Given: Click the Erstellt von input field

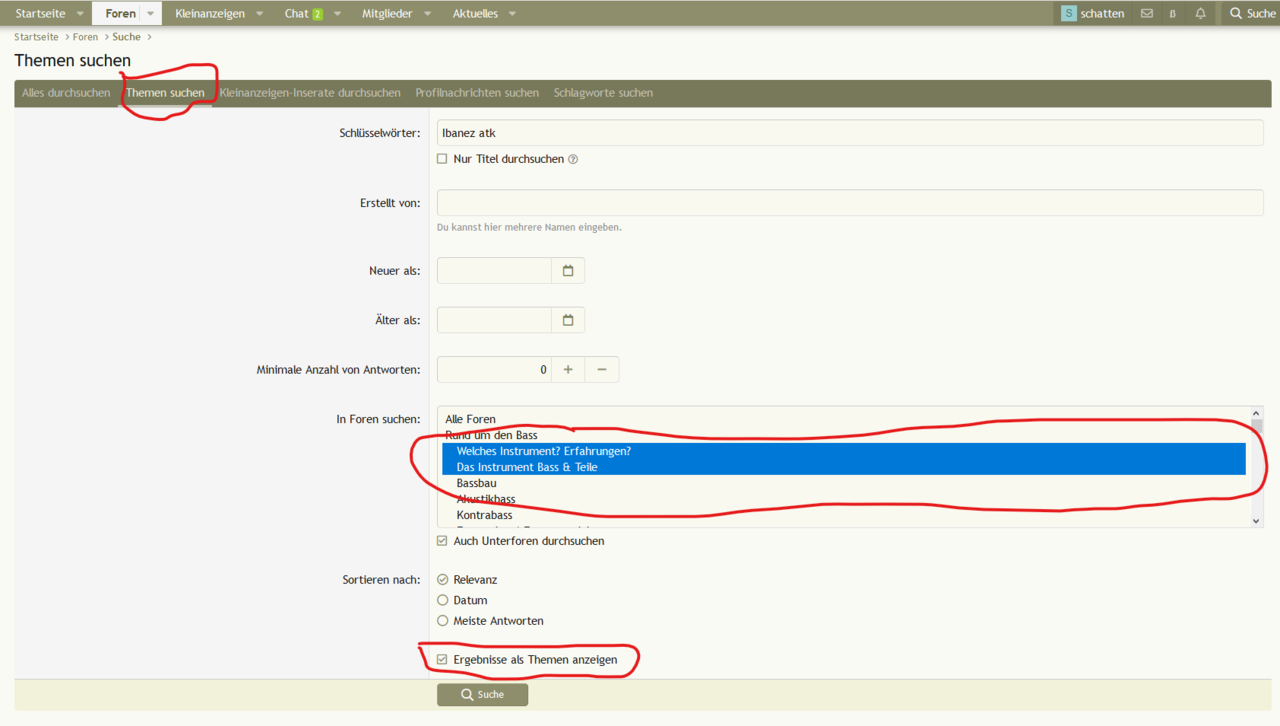Looking at the screenshot, I should (849, 203).
